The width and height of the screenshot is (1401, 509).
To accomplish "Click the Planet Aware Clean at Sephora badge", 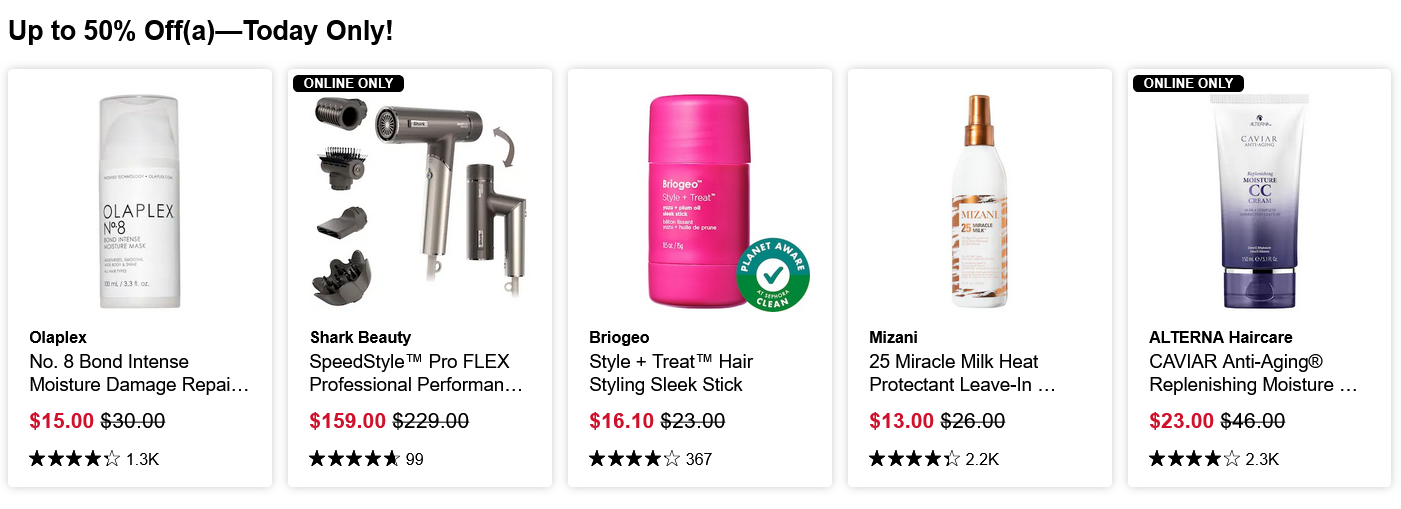I will click(x=772, y=274).
